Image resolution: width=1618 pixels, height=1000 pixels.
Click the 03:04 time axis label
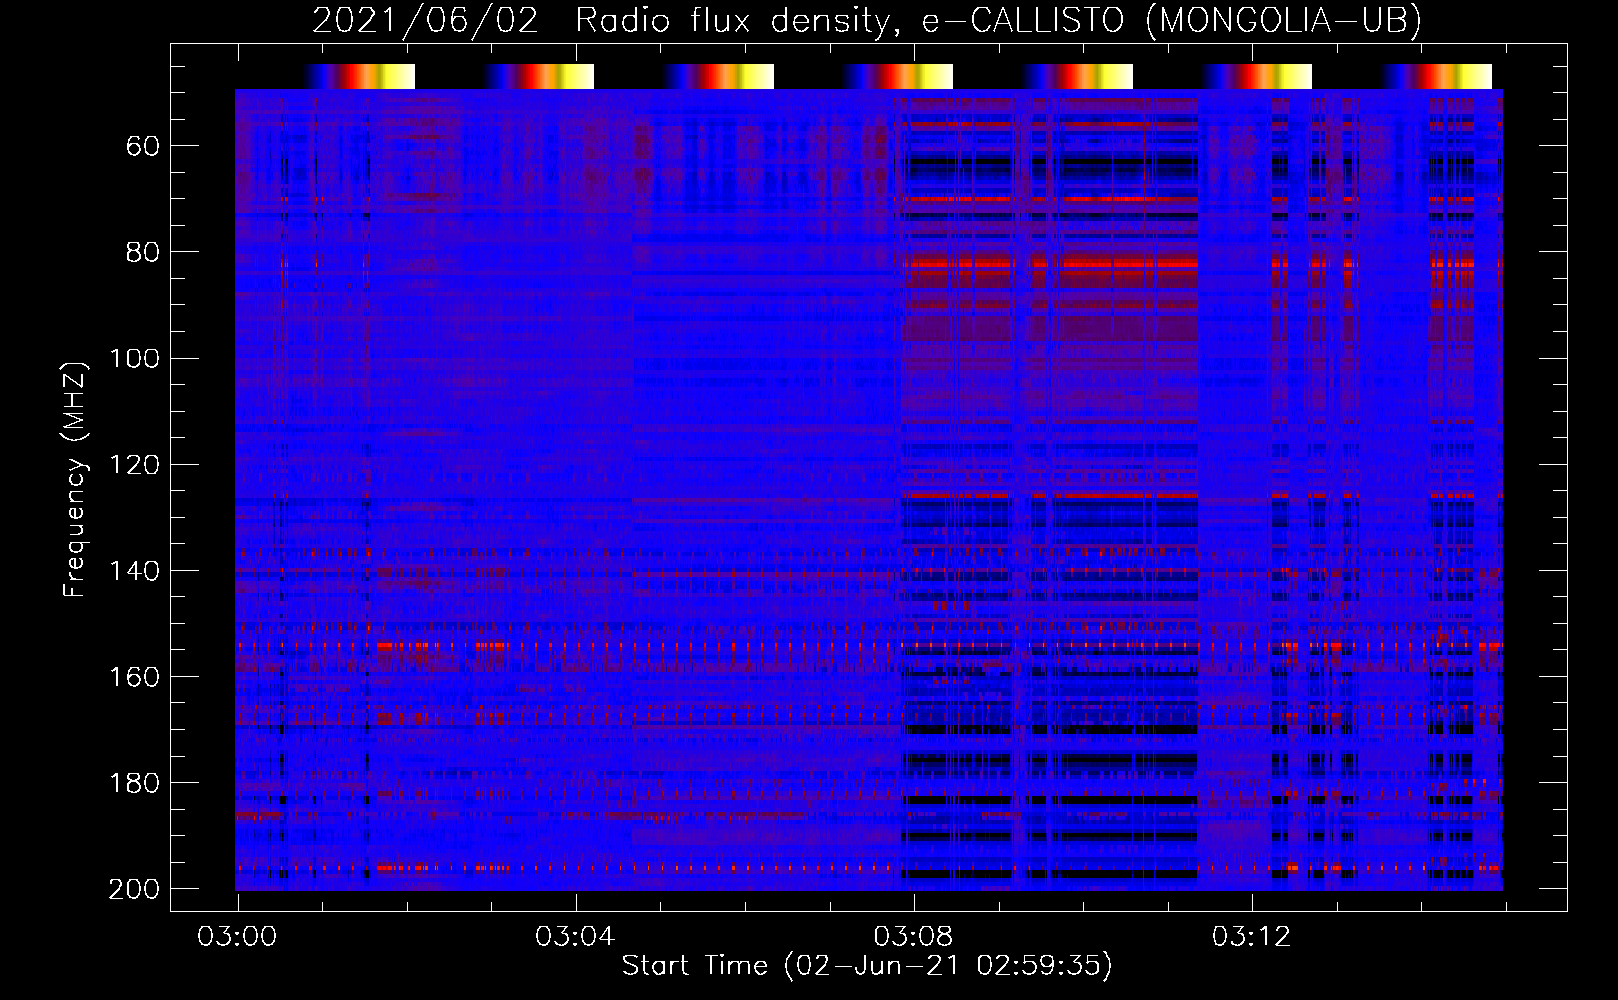(575, 937)
